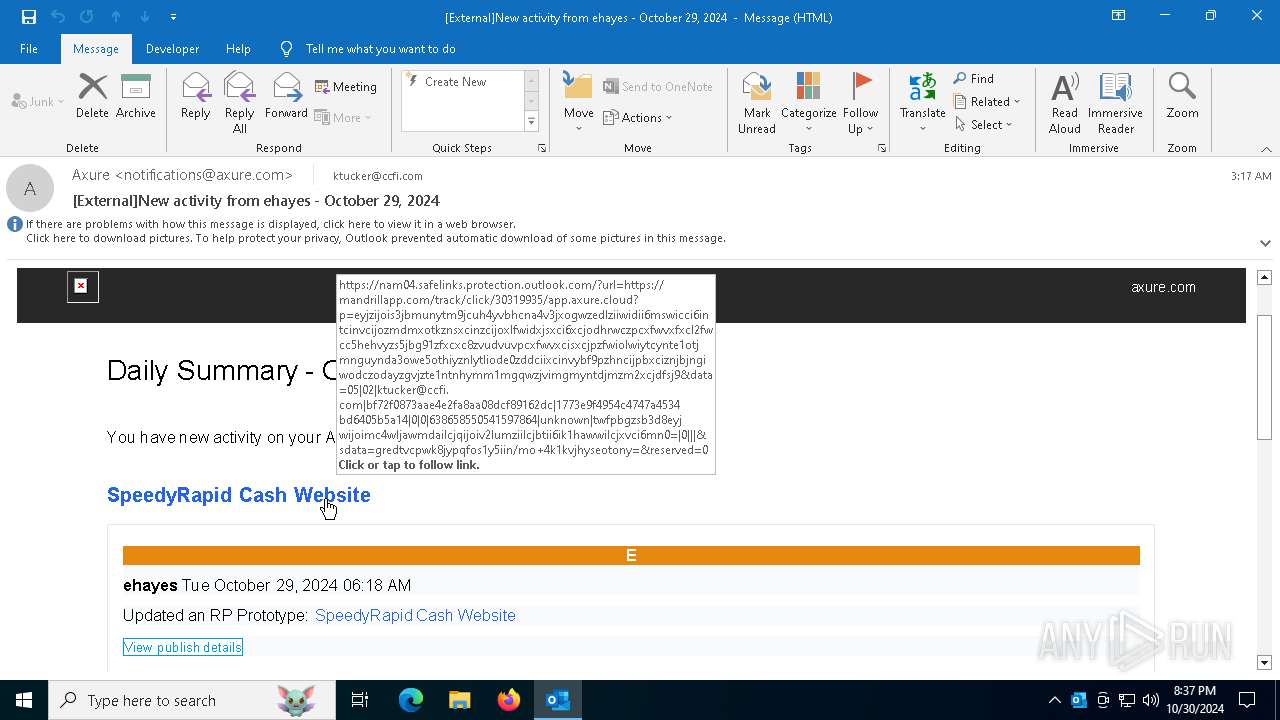Delete the message with Delete icon
Screen dimensions: 1280x720
coord(92,96)
